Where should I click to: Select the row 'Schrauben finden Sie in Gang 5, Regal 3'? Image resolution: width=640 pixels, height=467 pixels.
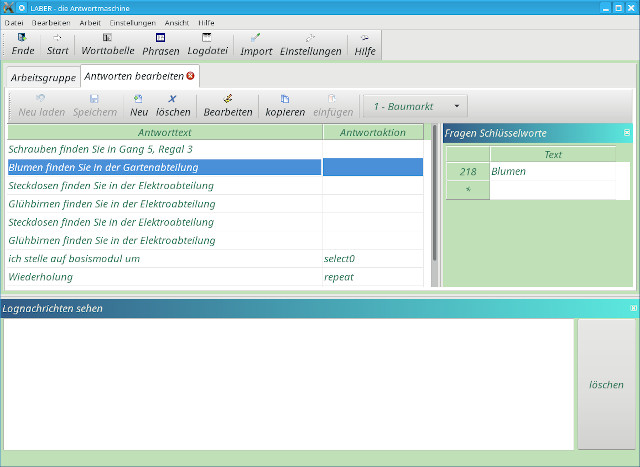[100, 149]
